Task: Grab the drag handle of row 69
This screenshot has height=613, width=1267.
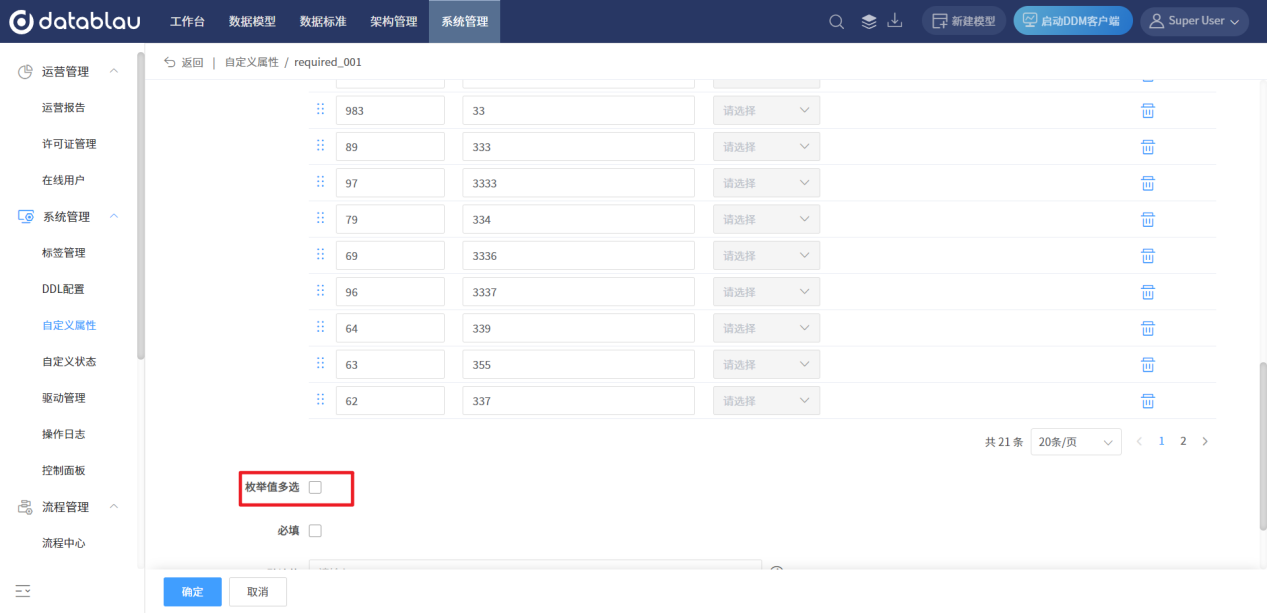Action: [321, 255]
